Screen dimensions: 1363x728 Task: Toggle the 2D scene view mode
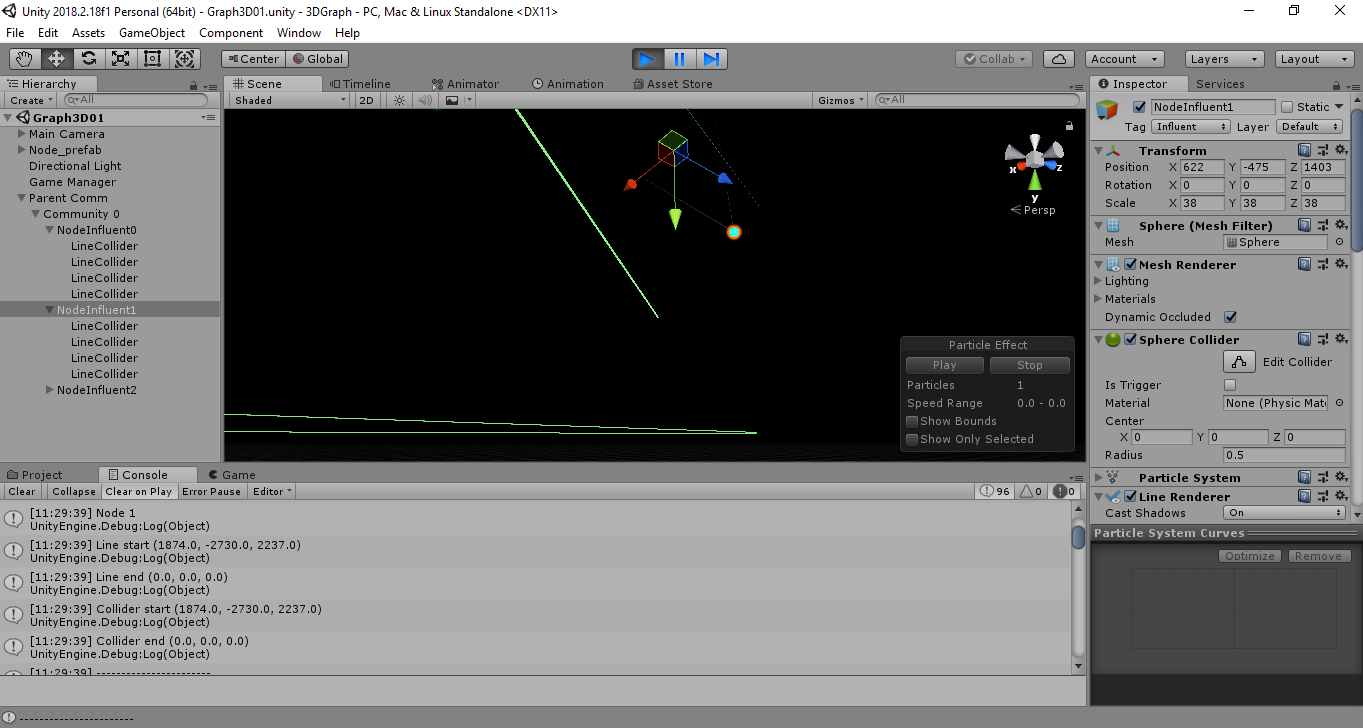(x=366, y=100)
